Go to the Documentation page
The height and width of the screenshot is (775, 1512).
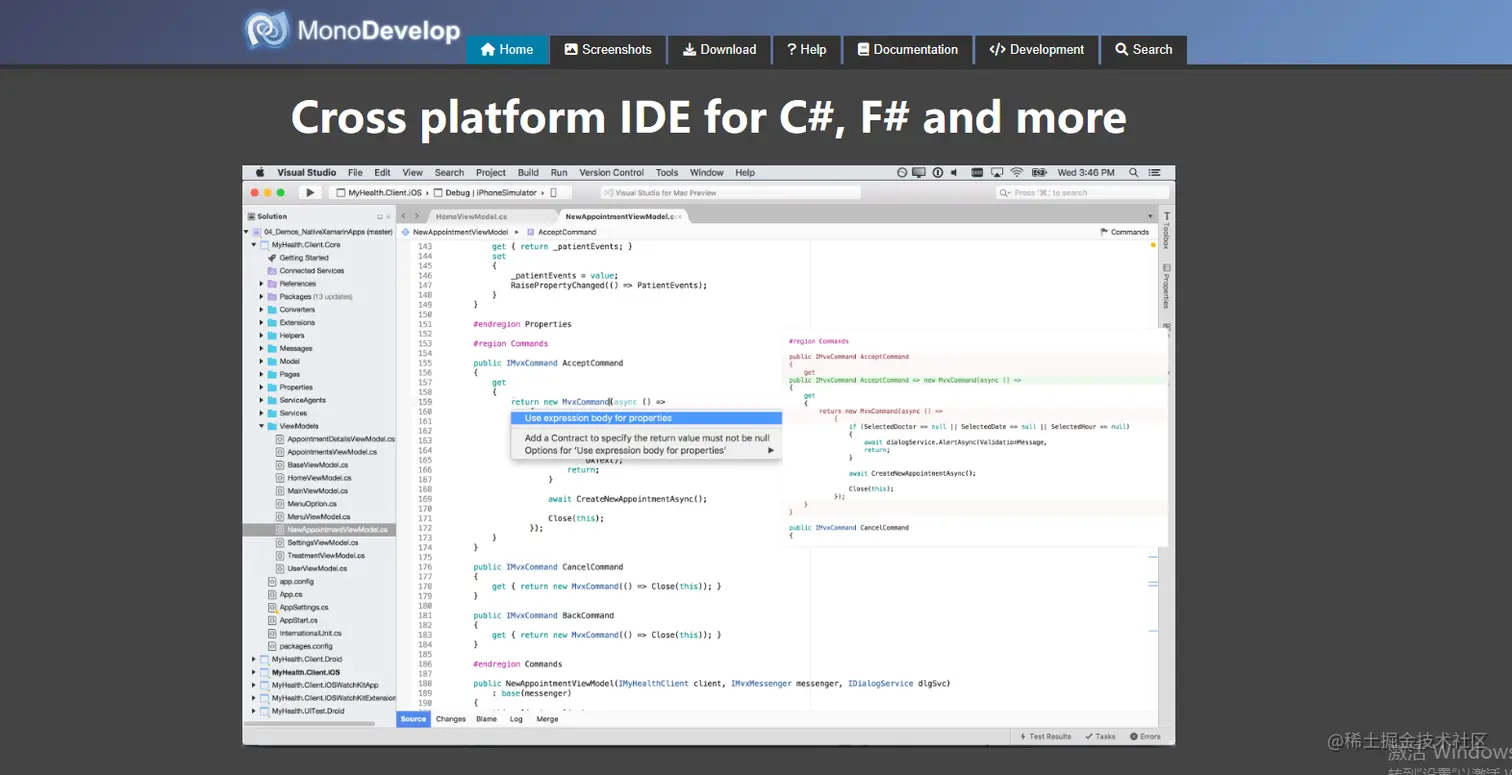[x=907, y=49]
